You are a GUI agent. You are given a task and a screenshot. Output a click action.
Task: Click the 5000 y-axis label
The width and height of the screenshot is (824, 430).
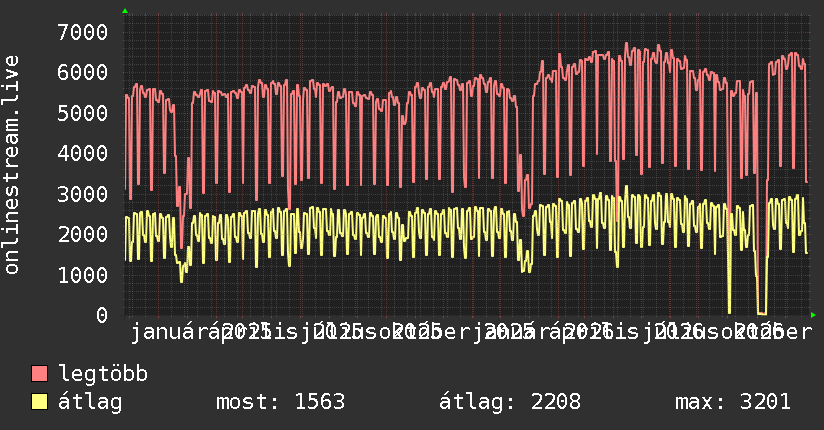click(x=83, y=113)
